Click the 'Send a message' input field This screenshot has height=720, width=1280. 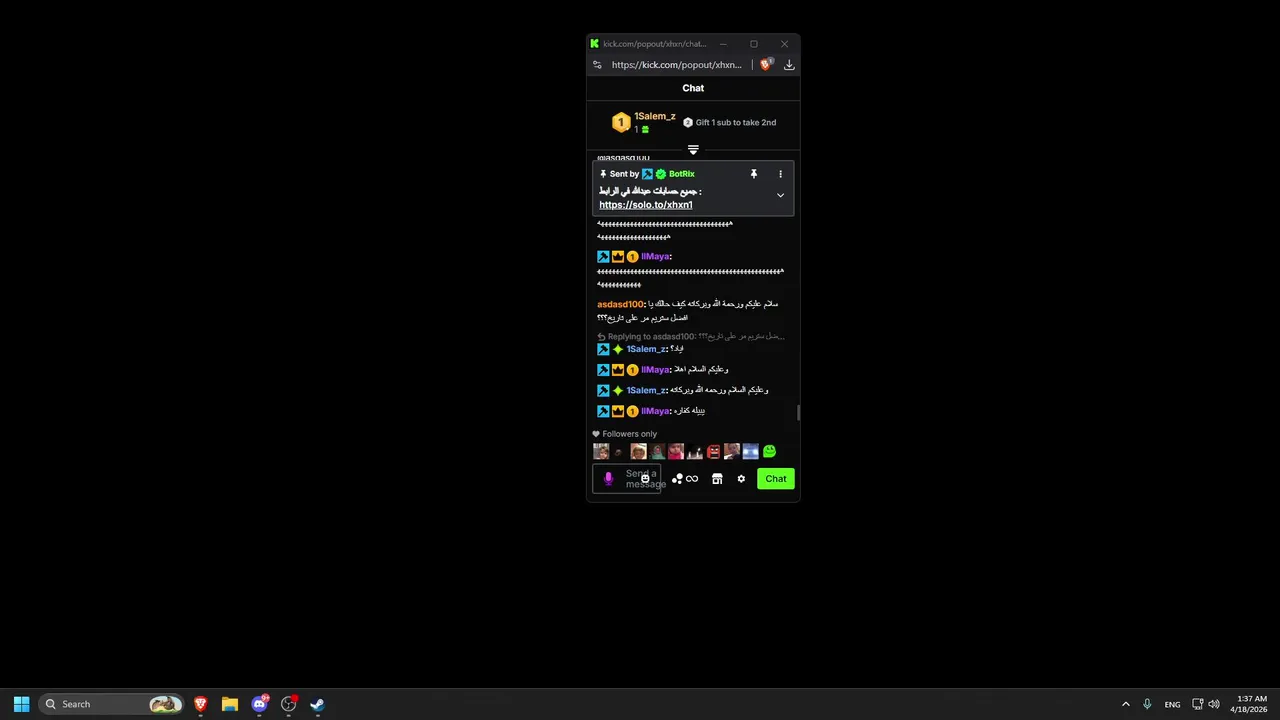[627, 479]
